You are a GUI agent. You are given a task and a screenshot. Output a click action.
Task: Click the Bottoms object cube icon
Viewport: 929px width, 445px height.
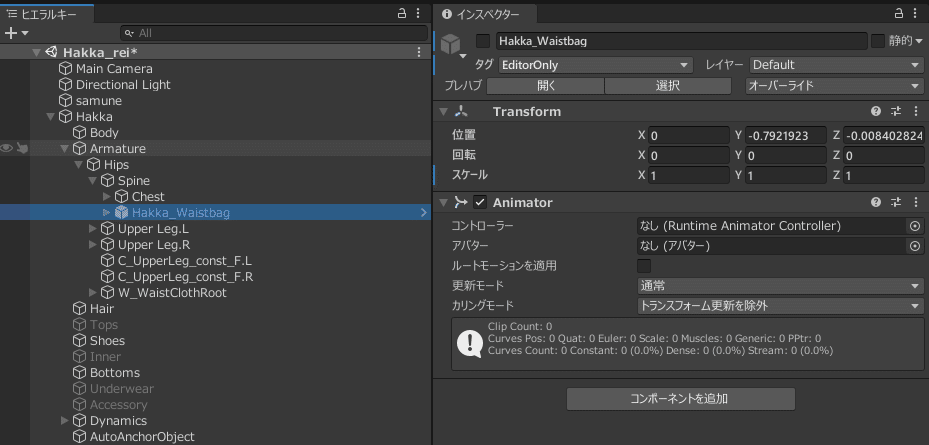(x=80, y=373)
